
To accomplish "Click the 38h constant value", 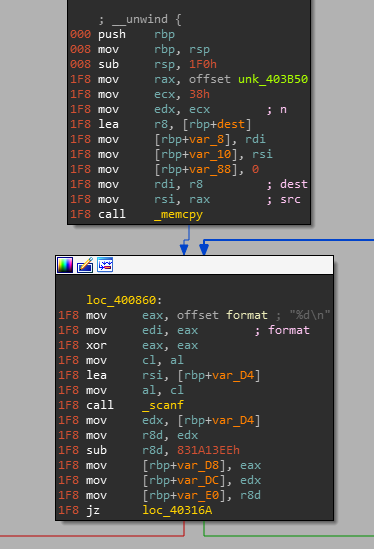I will coord(199,94).
